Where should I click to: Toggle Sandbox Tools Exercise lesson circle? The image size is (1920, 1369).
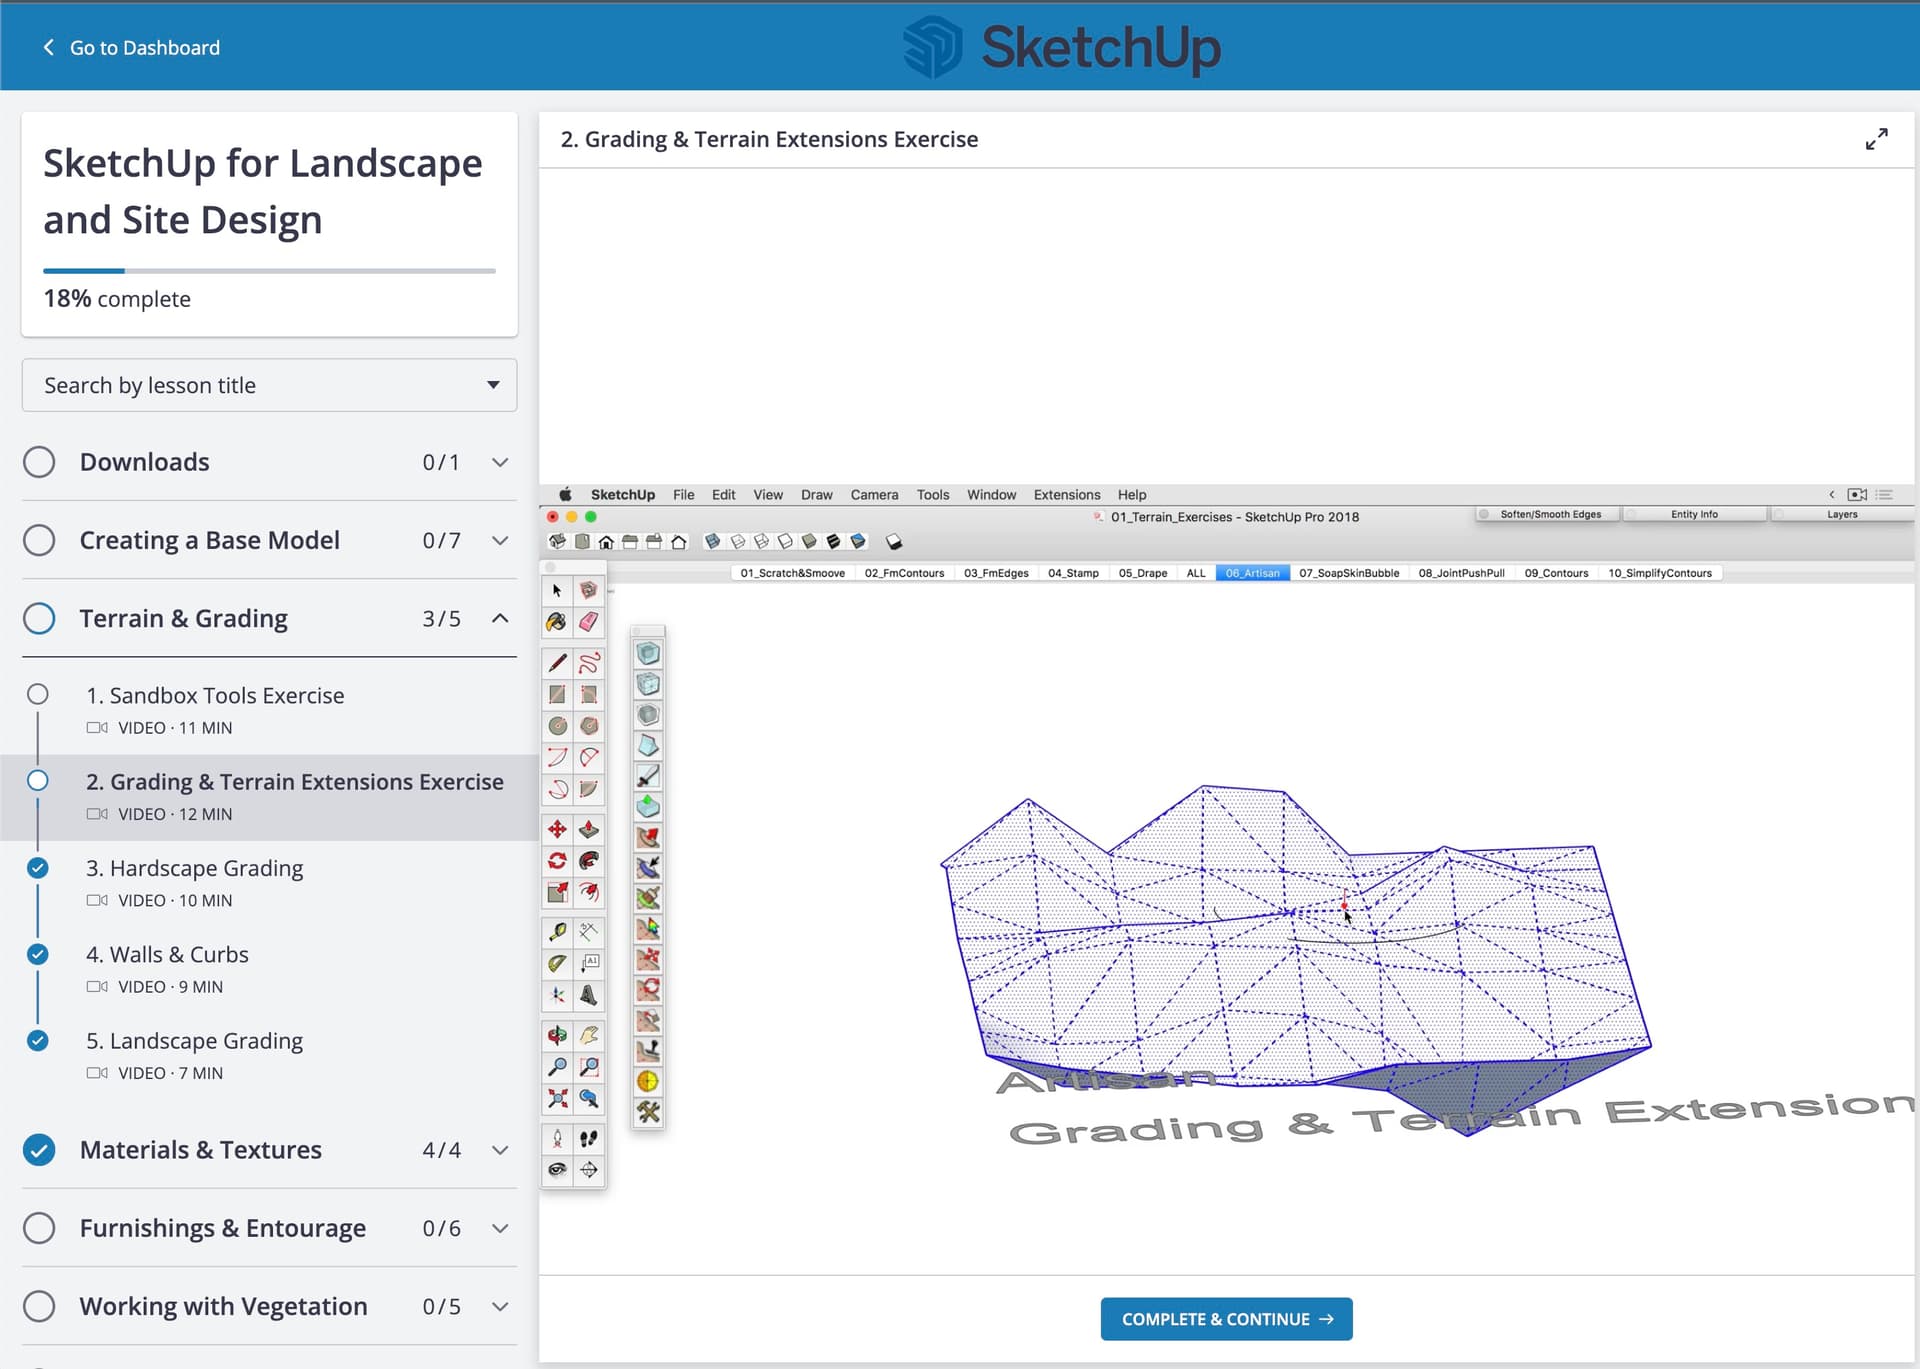coord(38,694)
